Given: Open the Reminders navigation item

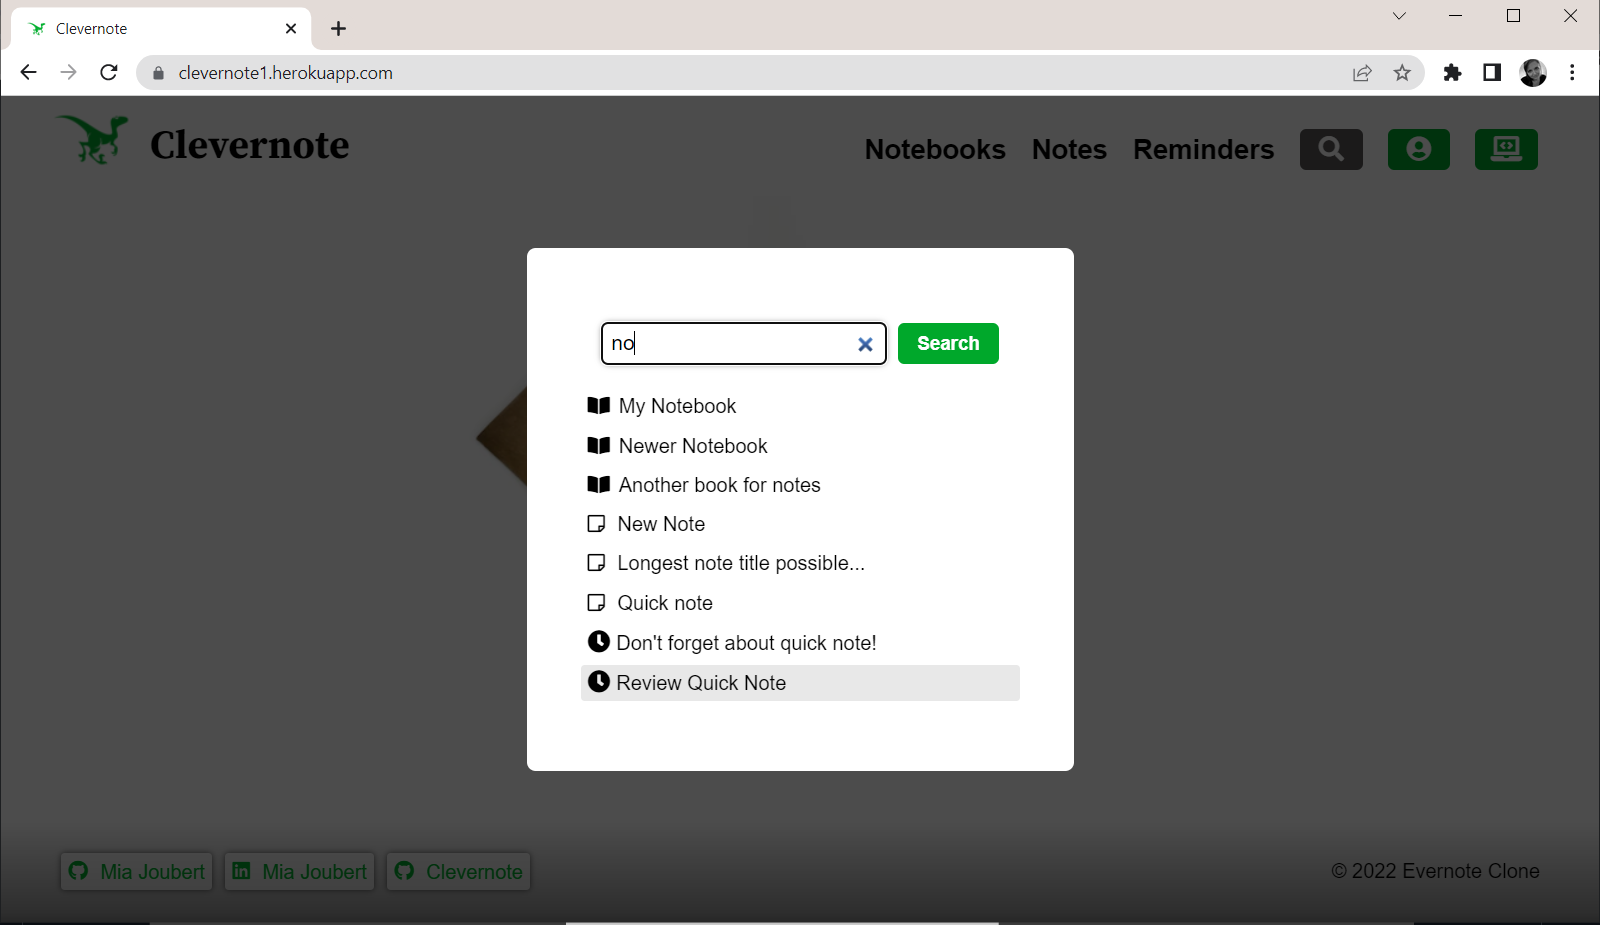Looking at the screenshot, I should click(1203, 149).
